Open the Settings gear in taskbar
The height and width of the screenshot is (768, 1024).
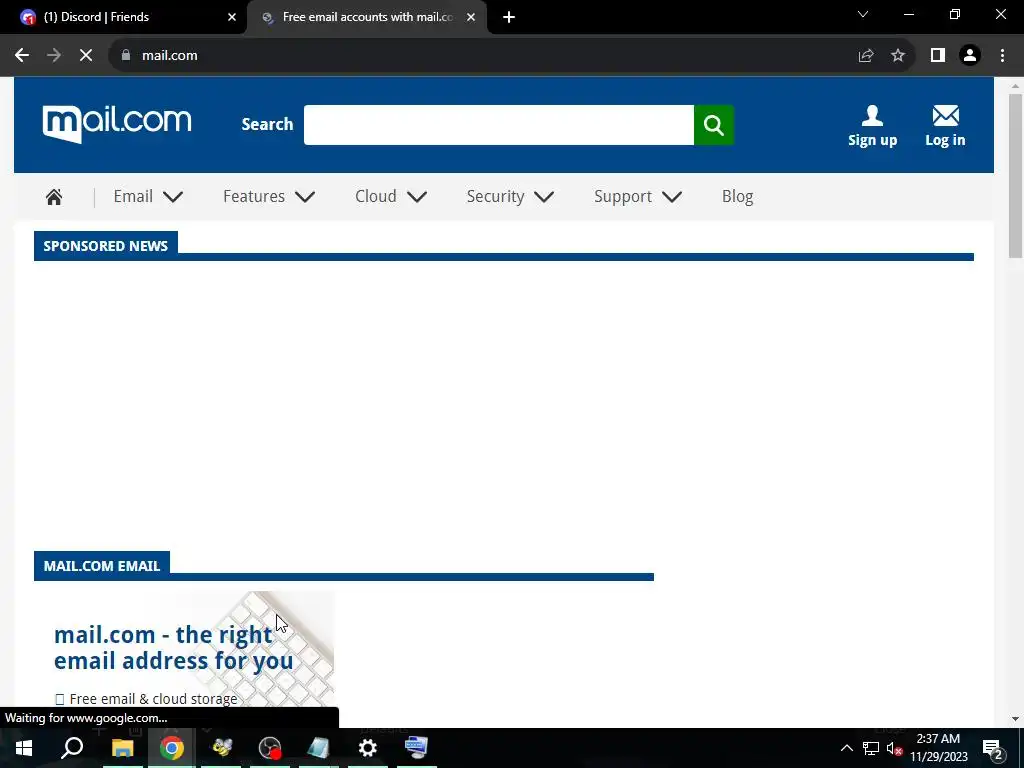pyautogui.click(x=368, y=748)
